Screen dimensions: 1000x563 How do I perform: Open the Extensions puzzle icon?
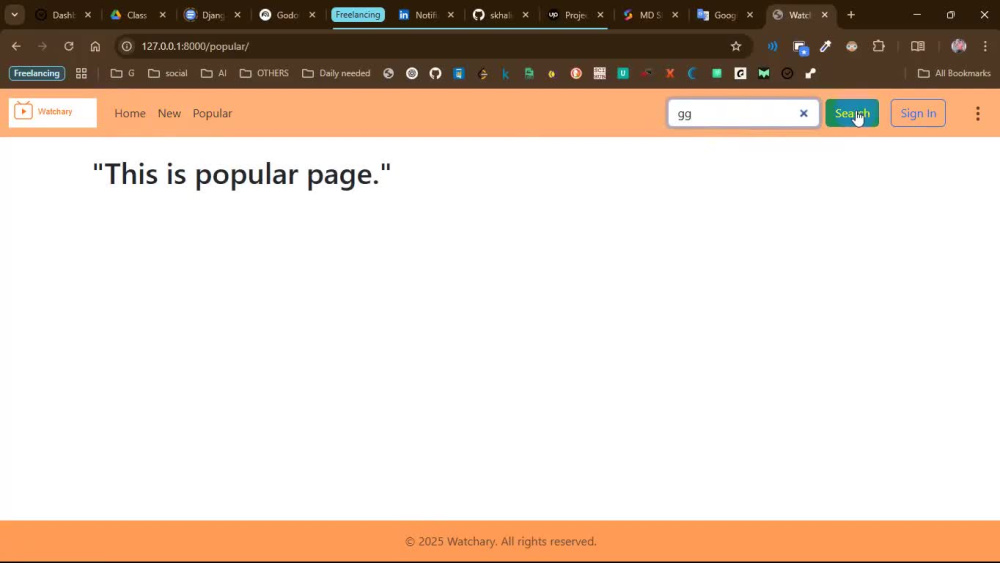pyautogui.click(x=879, y=46)
